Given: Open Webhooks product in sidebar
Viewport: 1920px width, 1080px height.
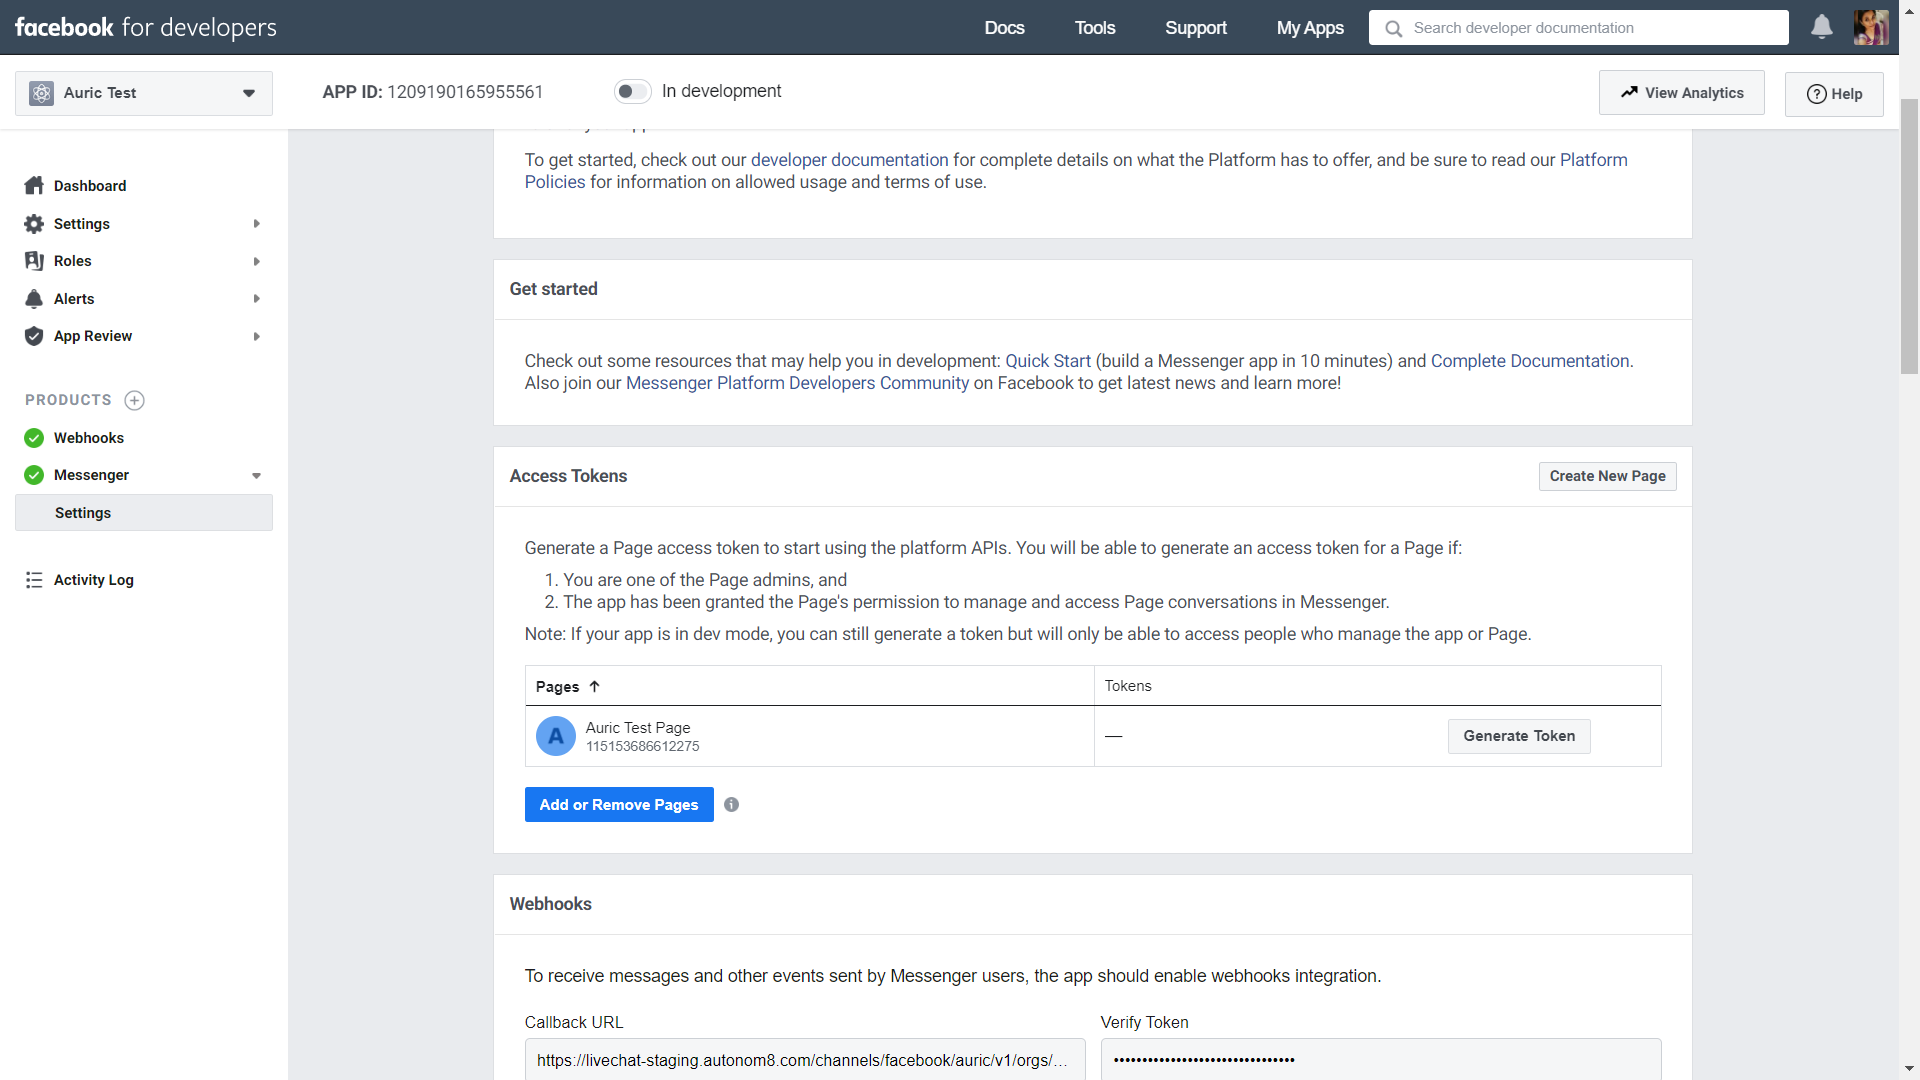Looking at the screenshot, I should point(89,438).
